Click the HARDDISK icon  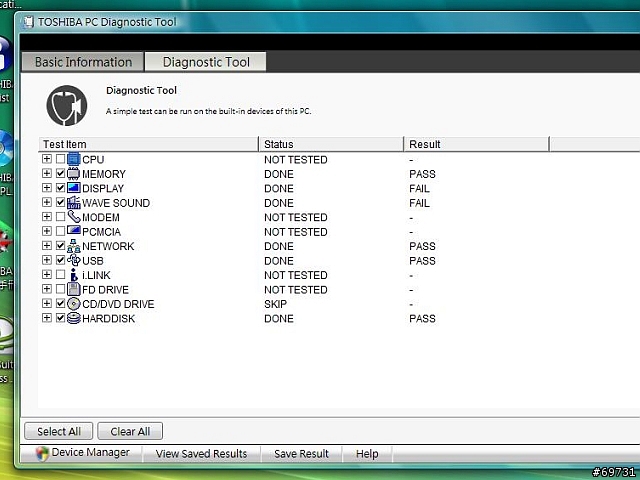pyautogui.click(x=73, y=318)
